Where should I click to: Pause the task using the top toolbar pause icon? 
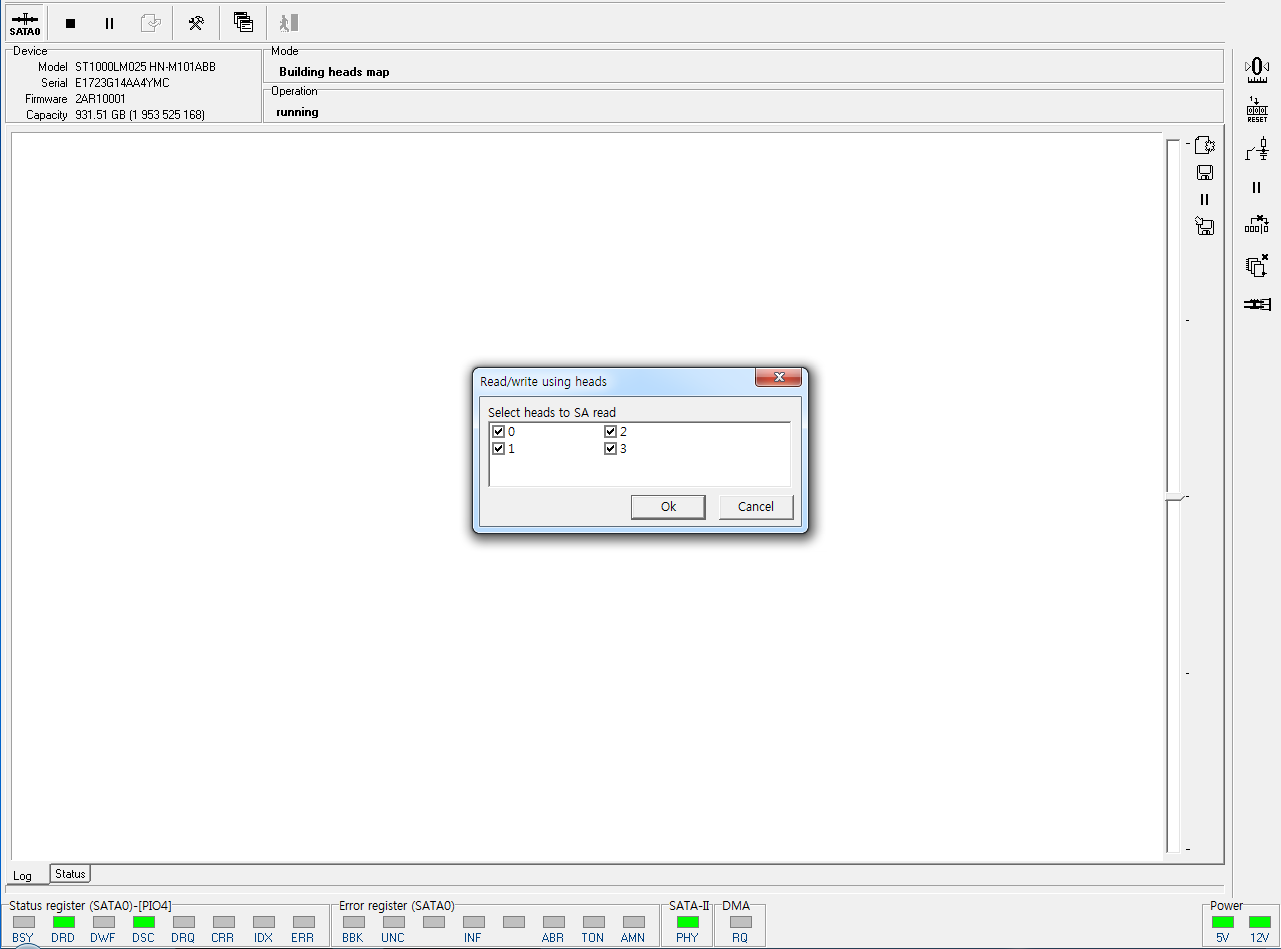pyautogui.click(x=110, y=23)
